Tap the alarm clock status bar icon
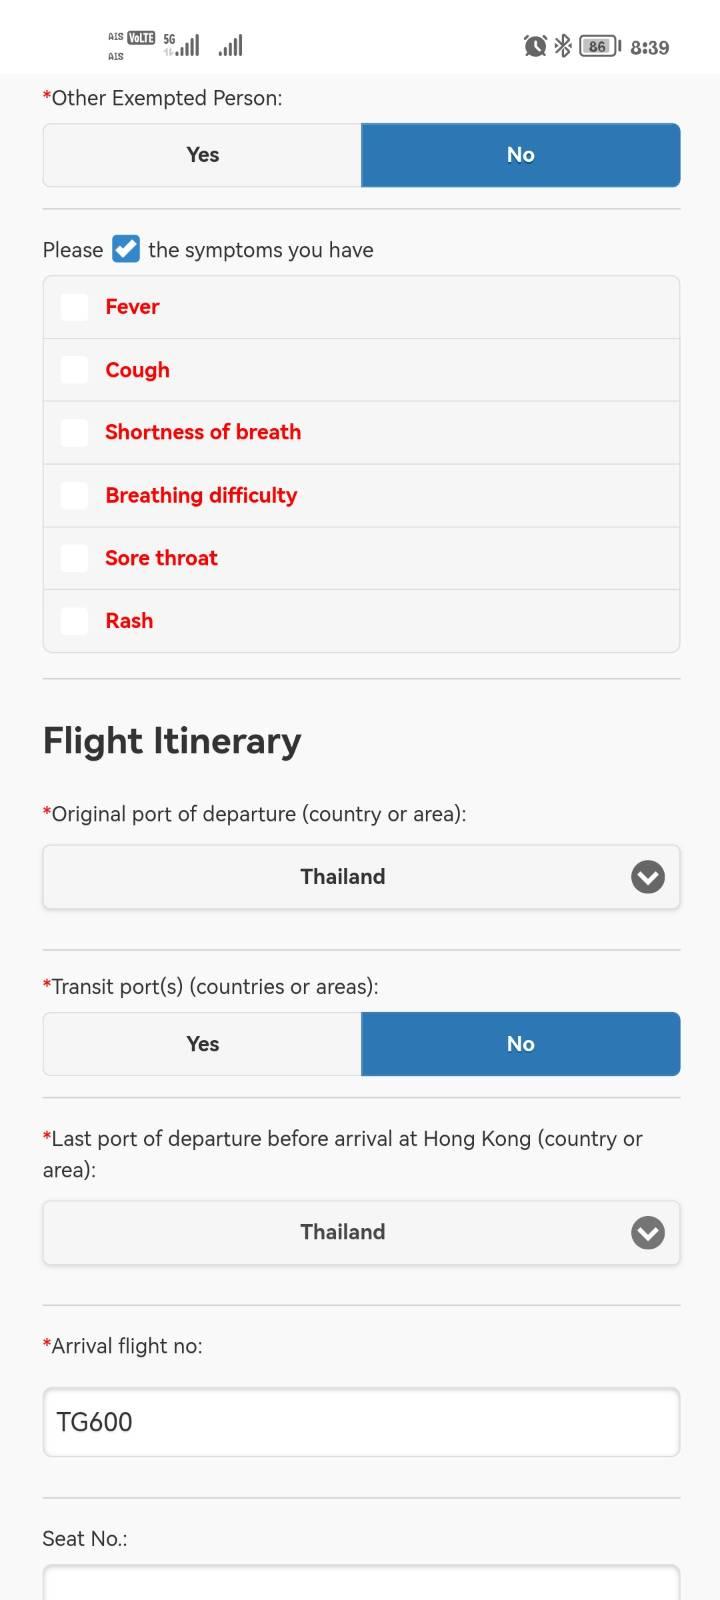The width and height of the screenshot is (720, 1600). click(536, 46)
